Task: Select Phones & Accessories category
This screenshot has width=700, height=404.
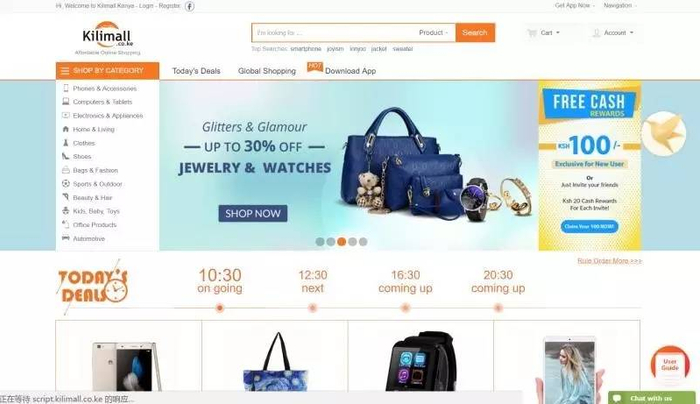Action: [x=104, y=88]
